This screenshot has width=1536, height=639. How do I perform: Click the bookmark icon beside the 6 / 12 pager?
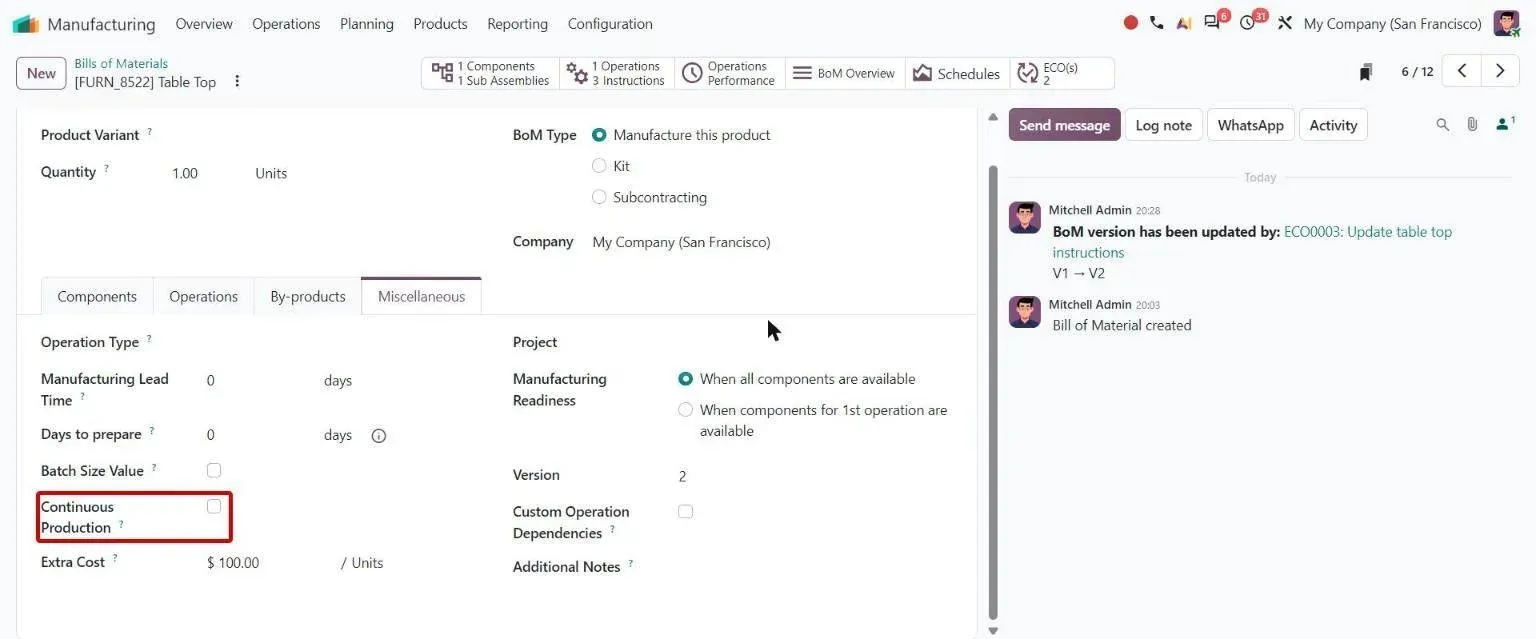pyautogui.click(x=1366, y=72)
